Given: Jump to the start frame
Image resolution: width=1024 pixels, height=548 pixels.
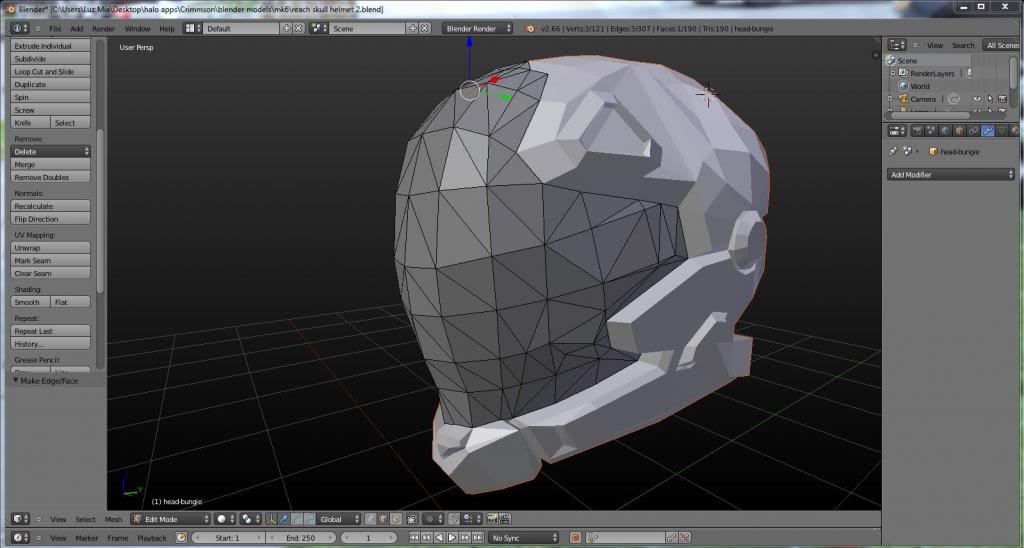Looking at the screenshot, I should pyautogui.click(x=414, y=538).
